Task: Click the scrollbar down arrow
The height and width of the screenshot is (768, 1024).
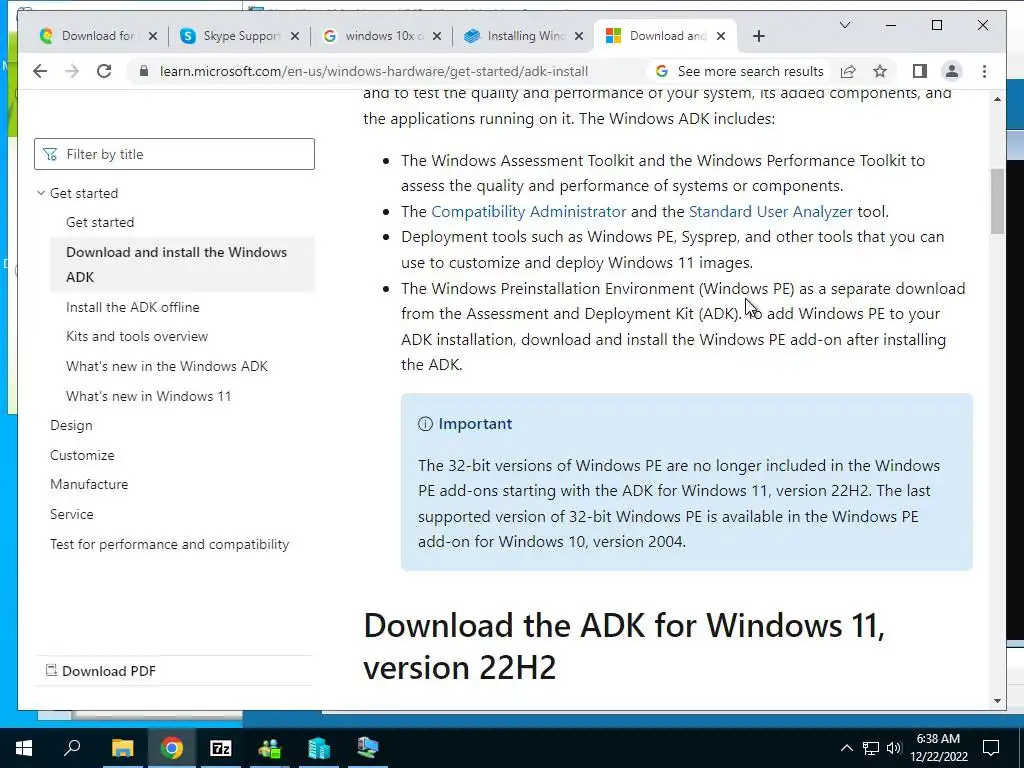Action: tap(997, 701)
